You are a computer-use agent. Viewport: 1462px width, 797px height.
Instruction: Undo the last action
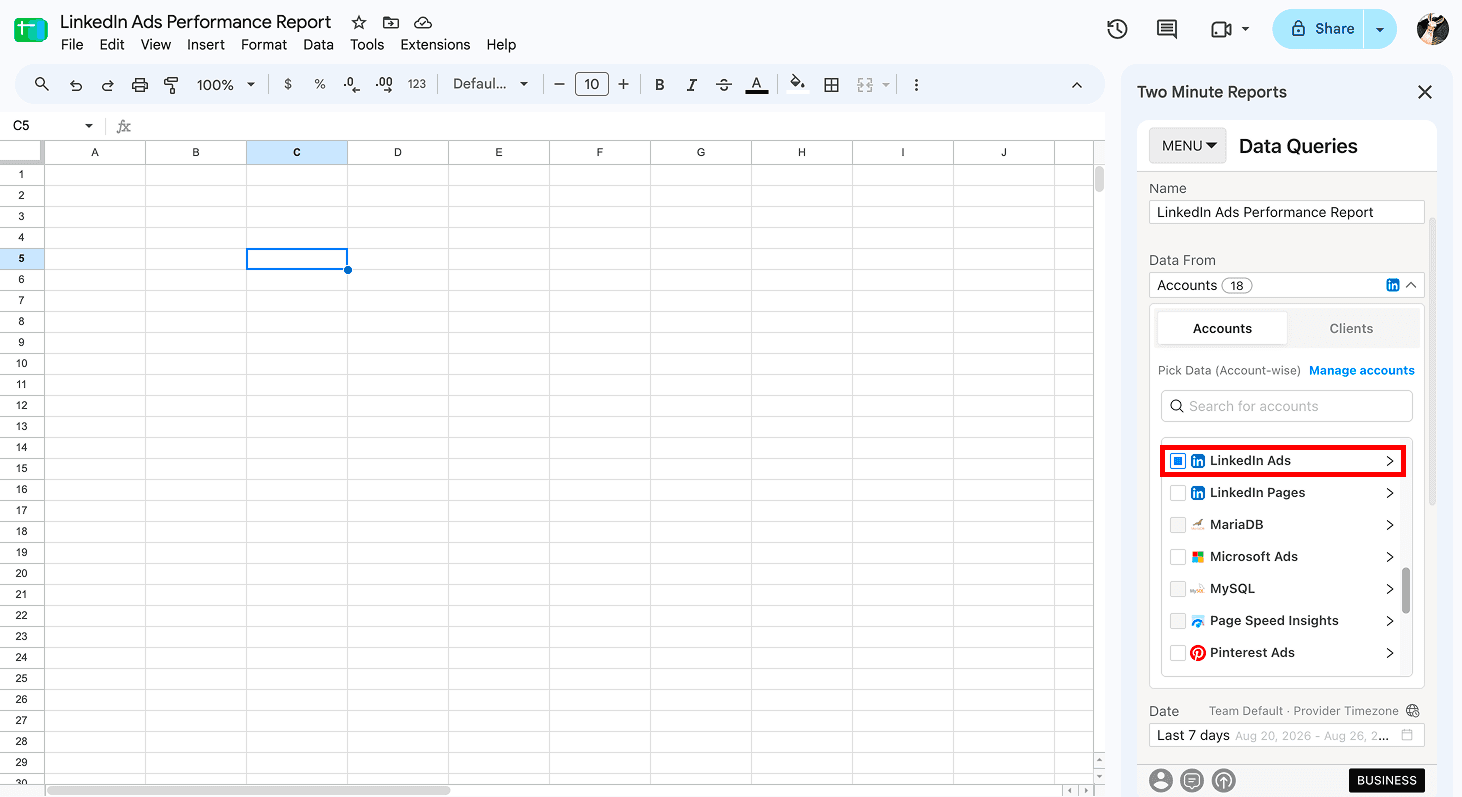point(75,85)
